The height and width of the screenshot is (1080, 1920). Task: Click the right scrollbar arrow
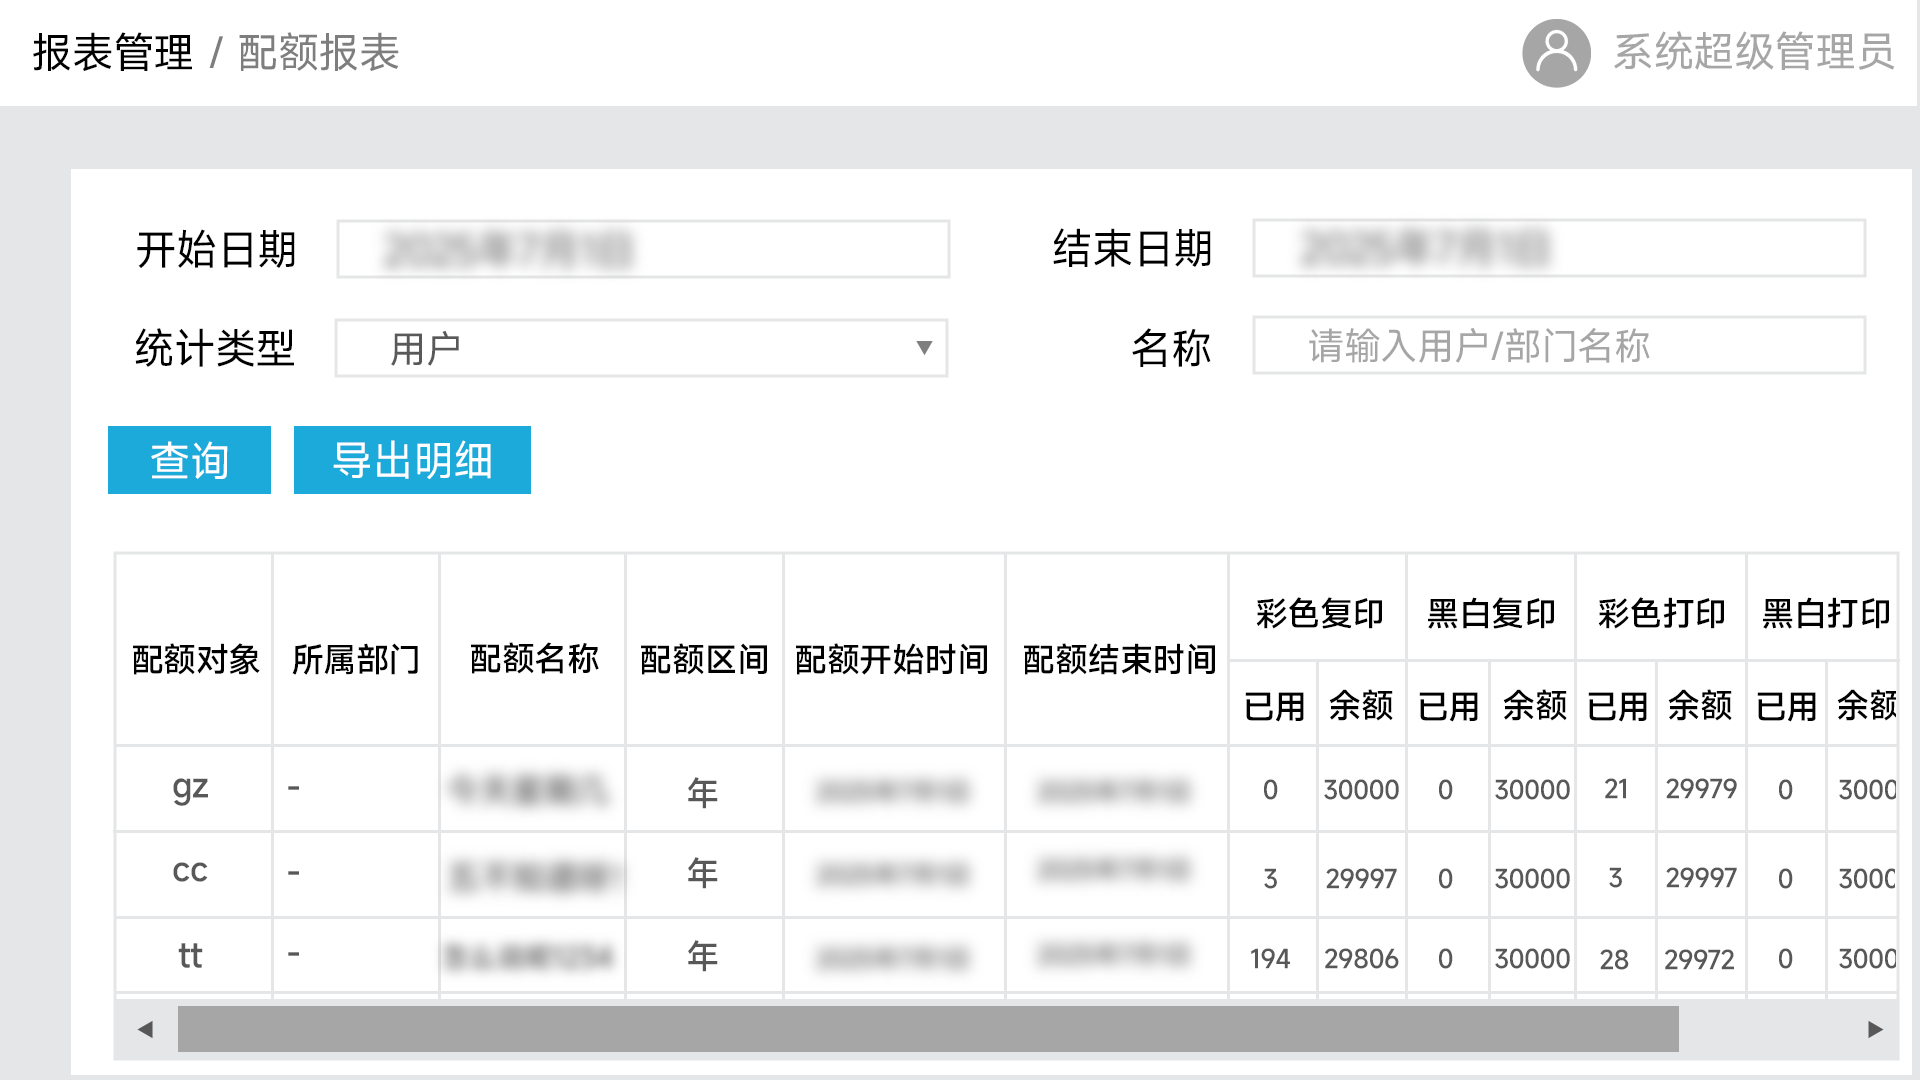(1875, 1029)
